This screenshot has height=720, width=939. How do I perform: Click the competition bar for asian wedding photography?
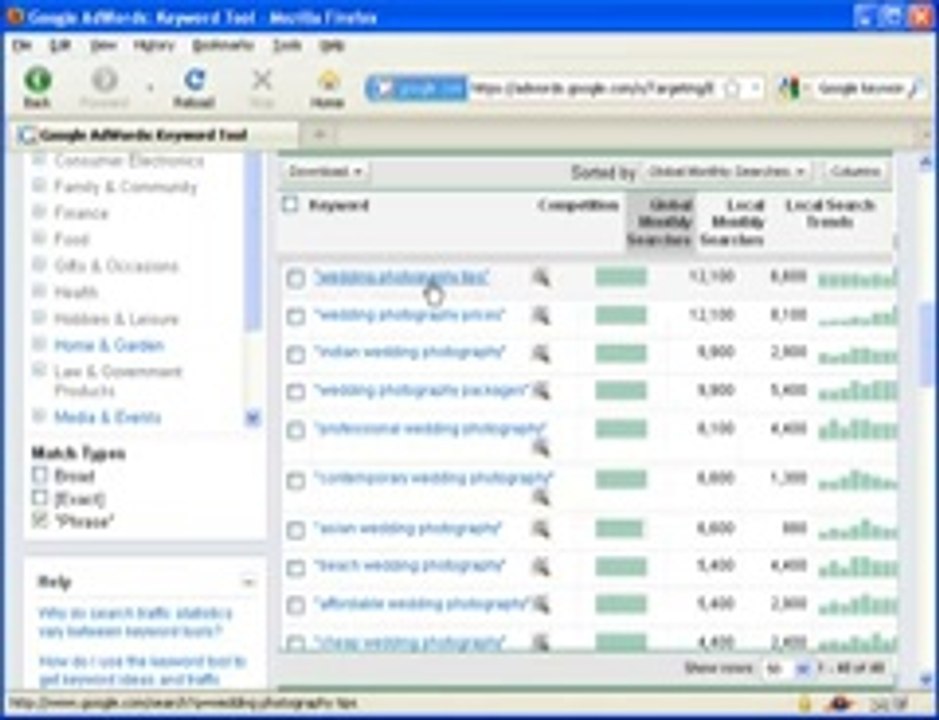pyautogui.click(x=619, y=529)
